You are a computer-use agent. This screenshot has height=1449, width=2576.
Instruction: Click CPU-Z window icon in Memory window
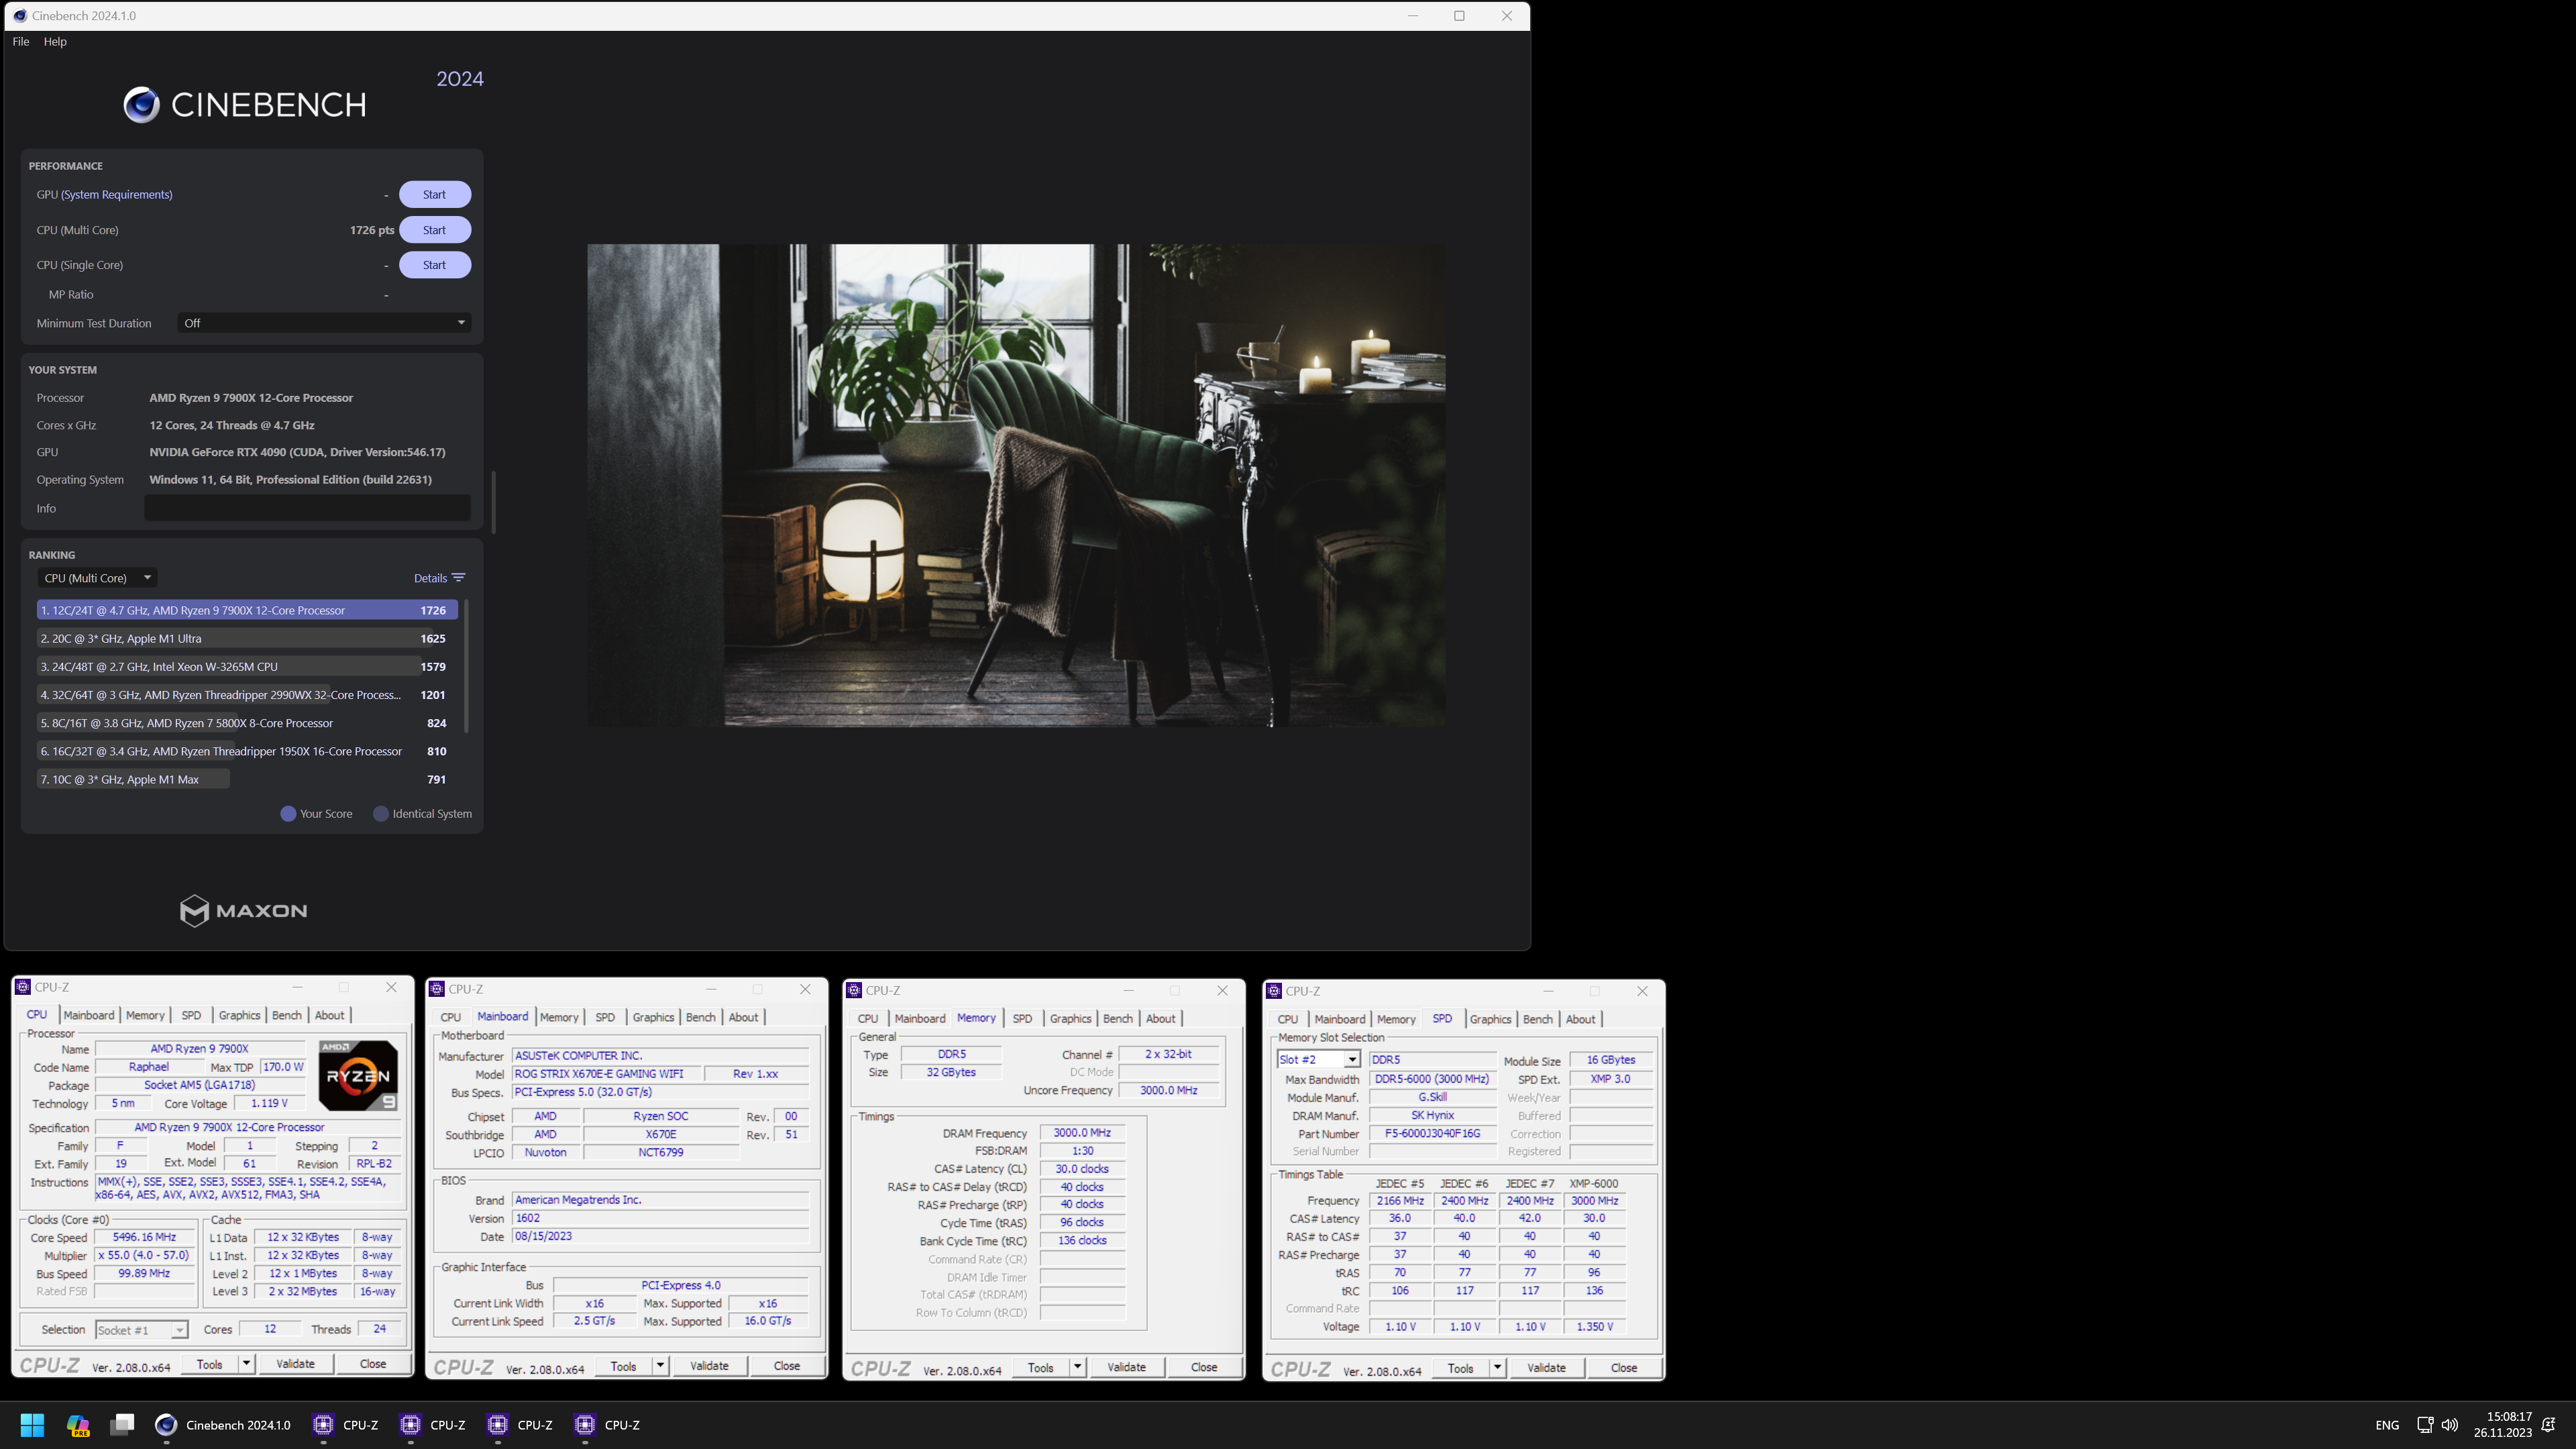854,990
